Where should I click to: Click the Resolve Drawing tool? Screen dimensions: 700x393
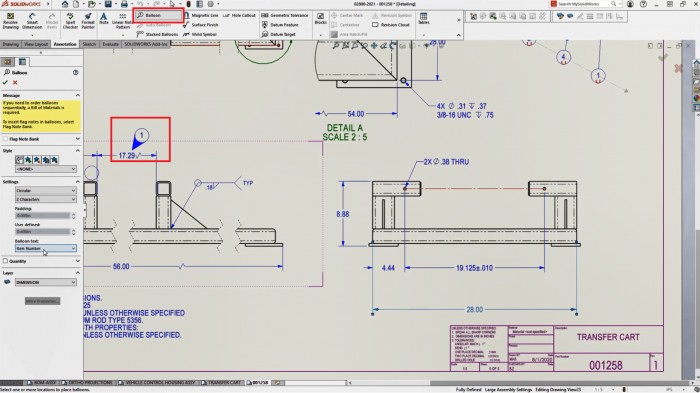coord(10,21)
